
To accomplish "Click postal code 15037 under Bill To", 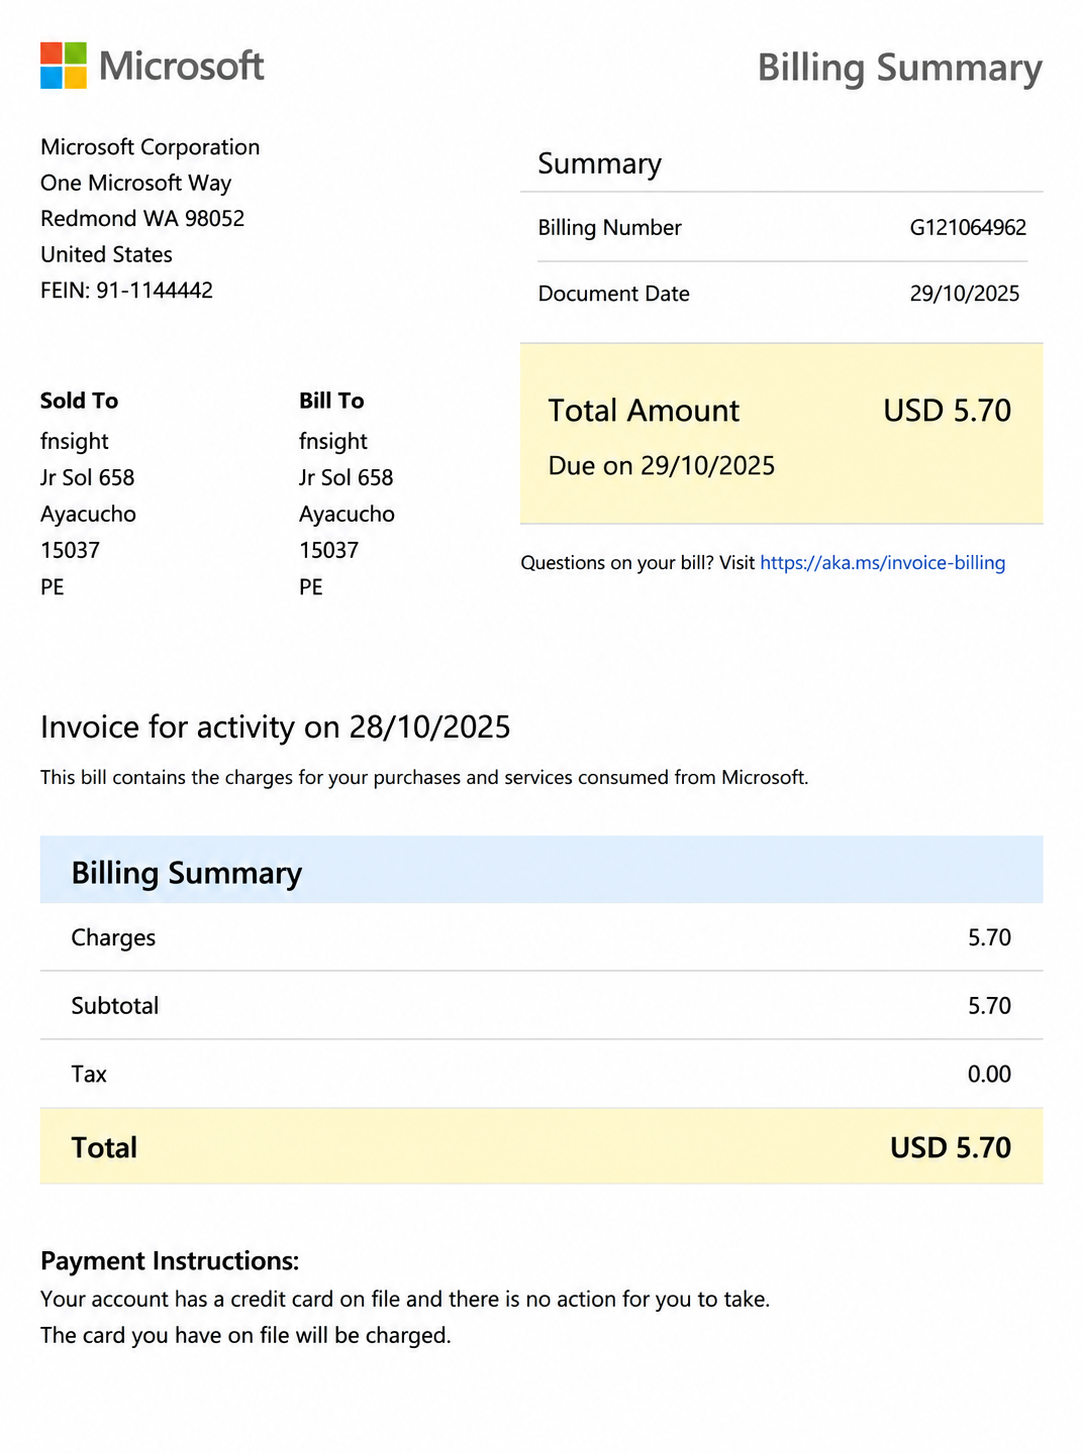I will click(x=329, y=550).
